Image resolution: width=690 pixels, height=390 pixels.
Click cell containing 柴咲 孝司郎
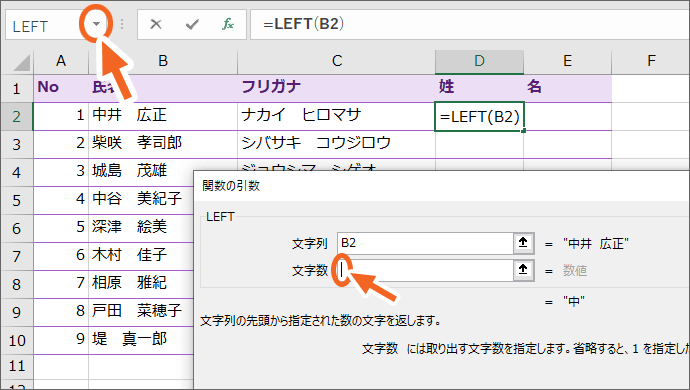coord(163,144)
